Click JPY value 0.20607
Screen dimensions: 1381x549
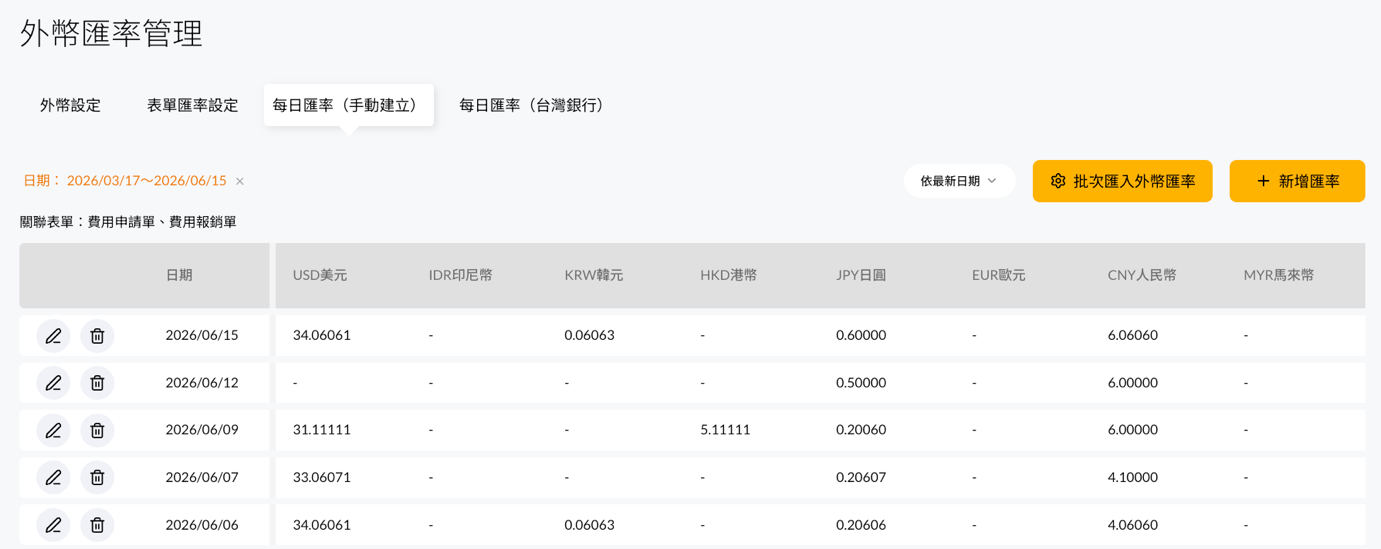pyautogui.click(x=861, y=478)
